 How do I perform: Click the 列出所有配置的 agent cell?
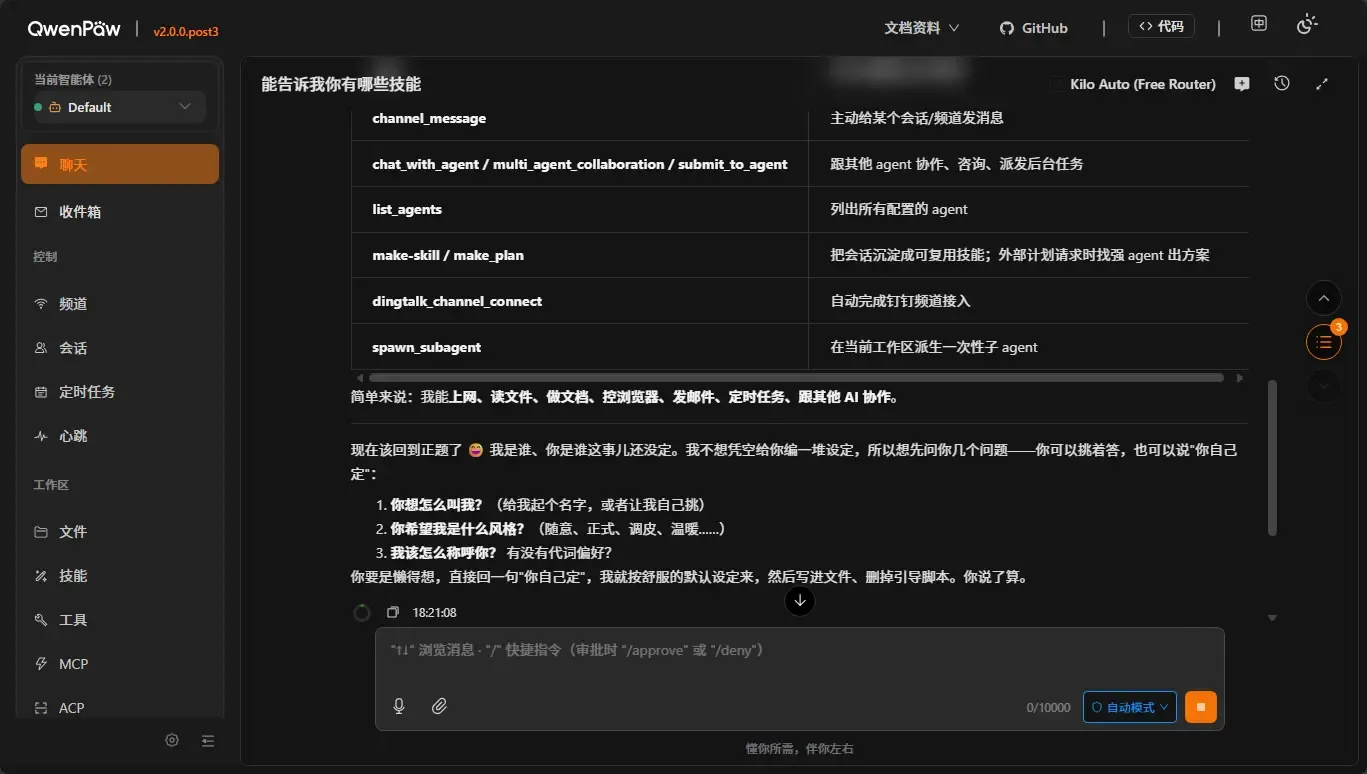[x=1029, y=209]
